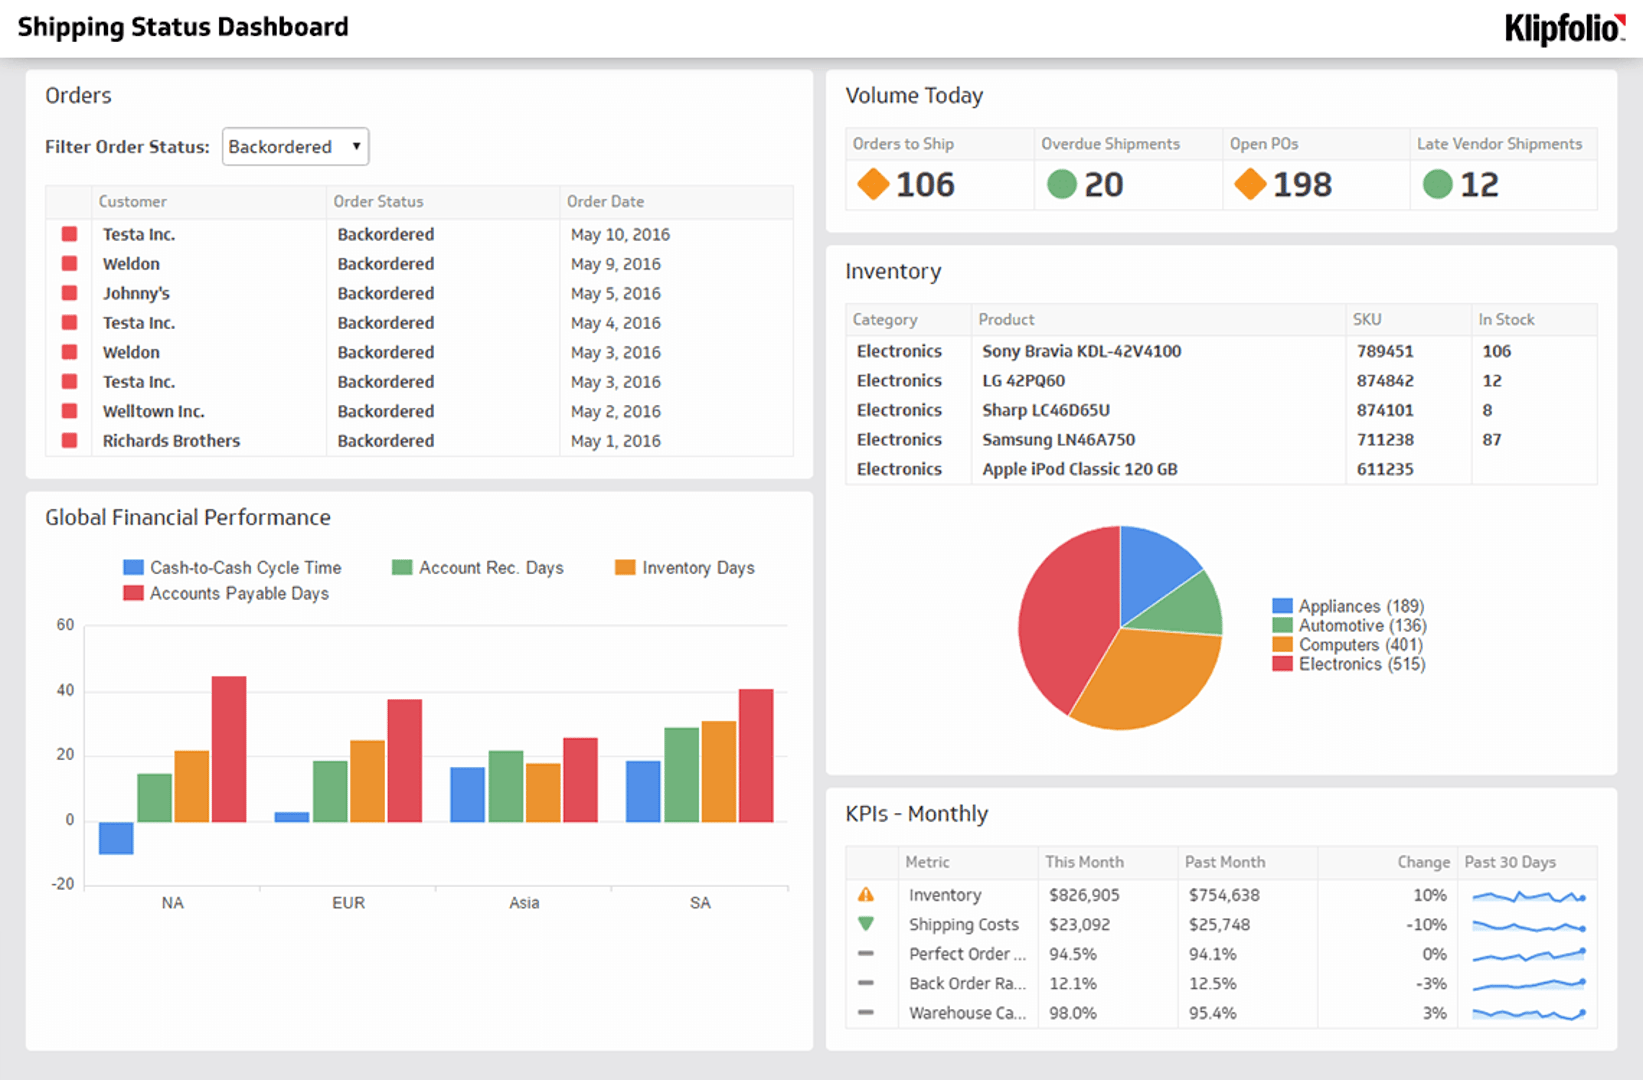This screenshot has height=1080, width=1643.
Task: Open the Filter Order Status dropdown
Action: click(x=295, y=146)
